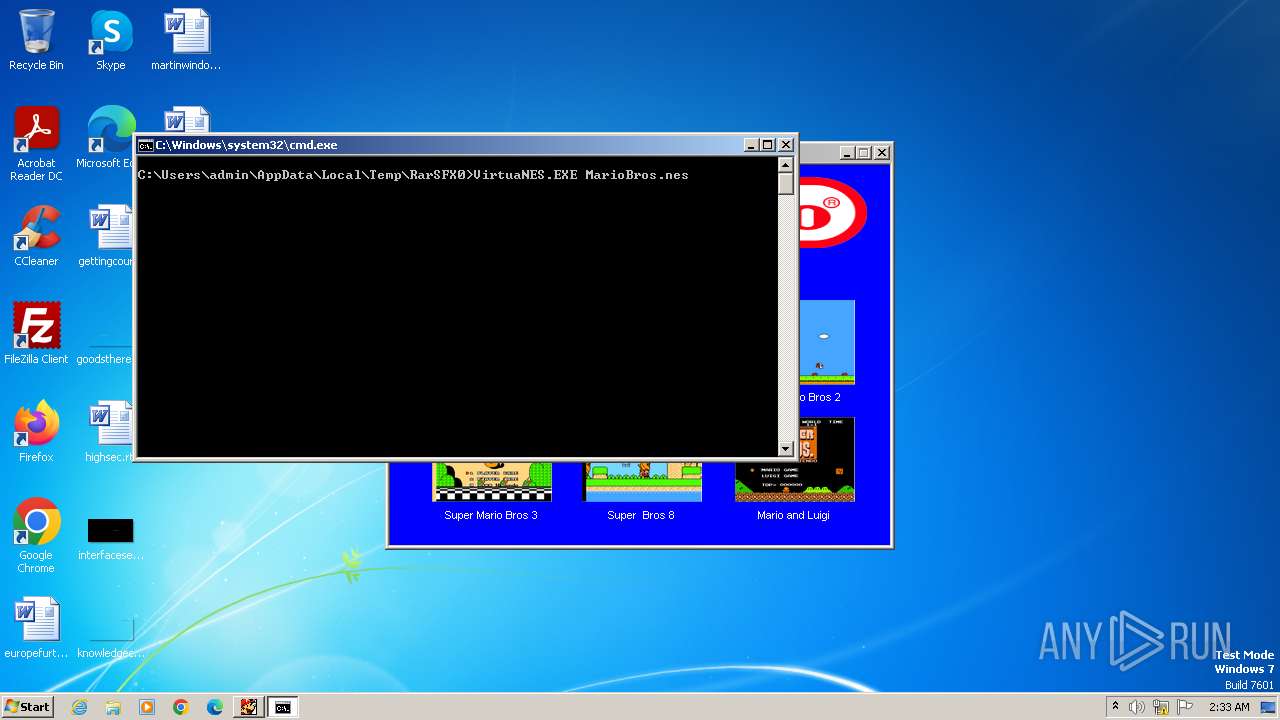Click the 'Super Bros 8' label
1280x720 pixels.
point(641,515)
